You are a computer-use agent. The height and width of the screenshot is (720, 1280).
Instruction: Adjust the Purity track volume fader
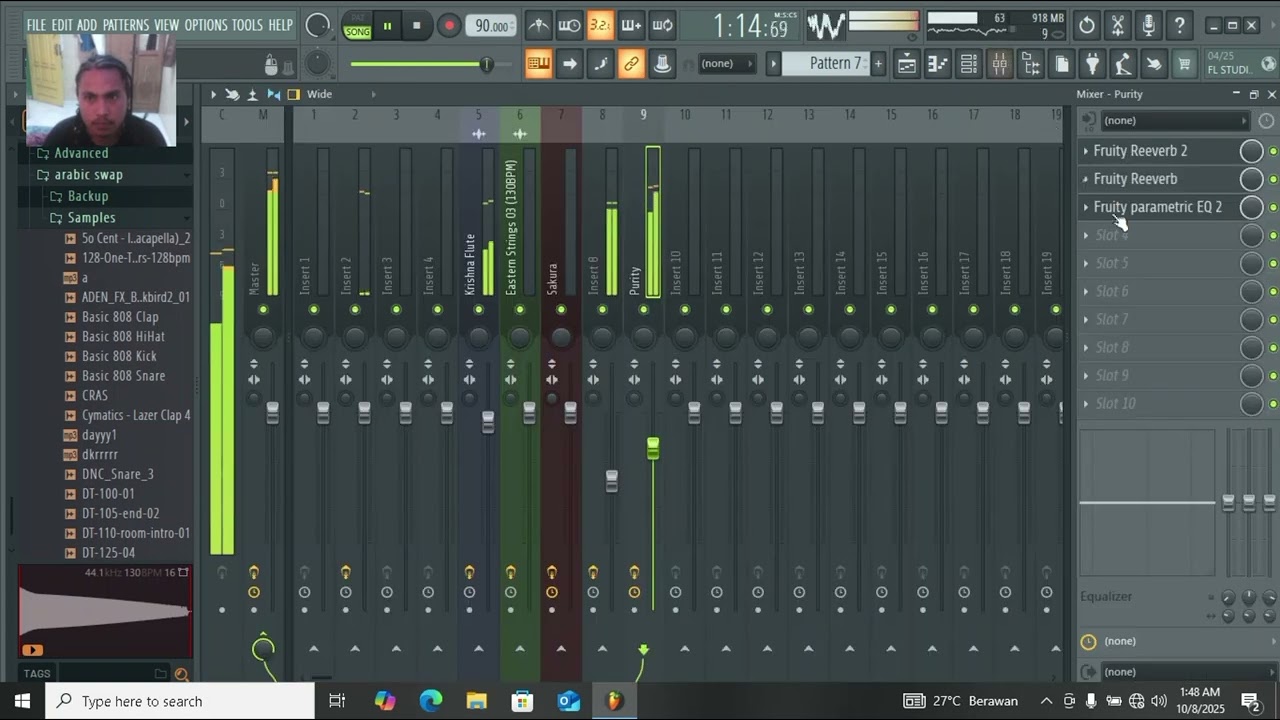[x=653, y=448]
